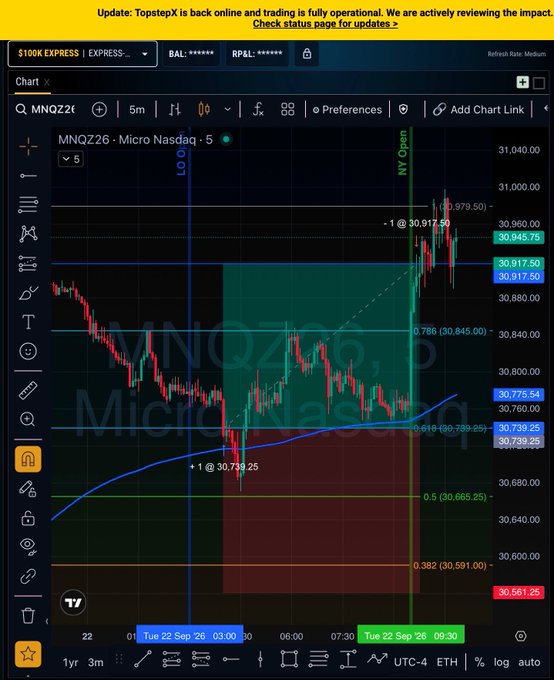Select the ruler measure tool
Image resolution: width=554 pixels, height=680 pixels.
(x=28, y=390)
